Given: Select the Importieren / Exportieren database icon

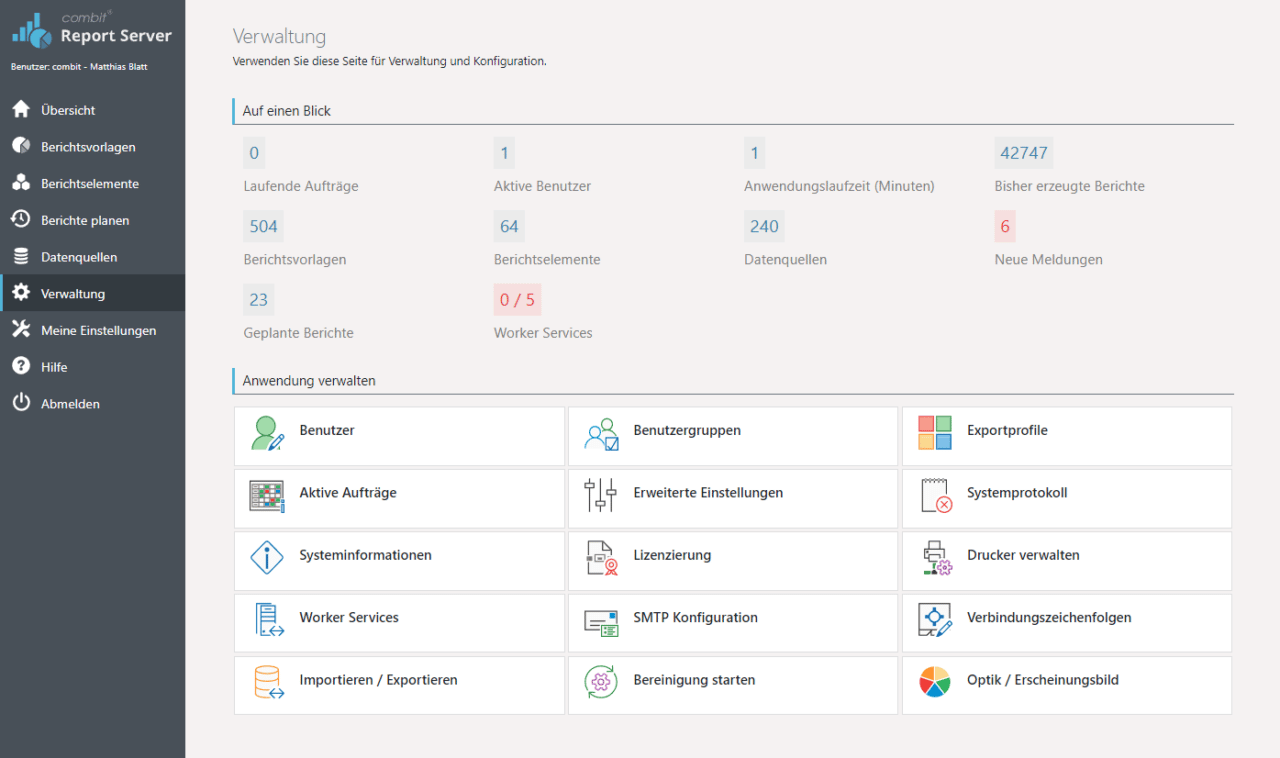Looking at the screenshot, I should [267, 680].
